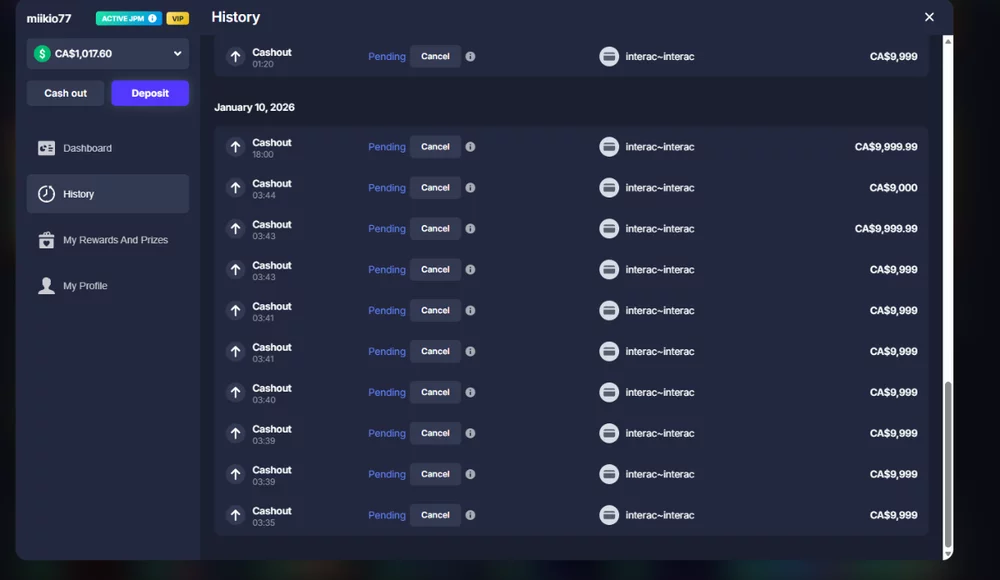The width and height of the screenshot is (1000, 580).
Task: Click card icon next to CA$9,000 interac entry
Action: pyautogui.click(x=609, y=188)
